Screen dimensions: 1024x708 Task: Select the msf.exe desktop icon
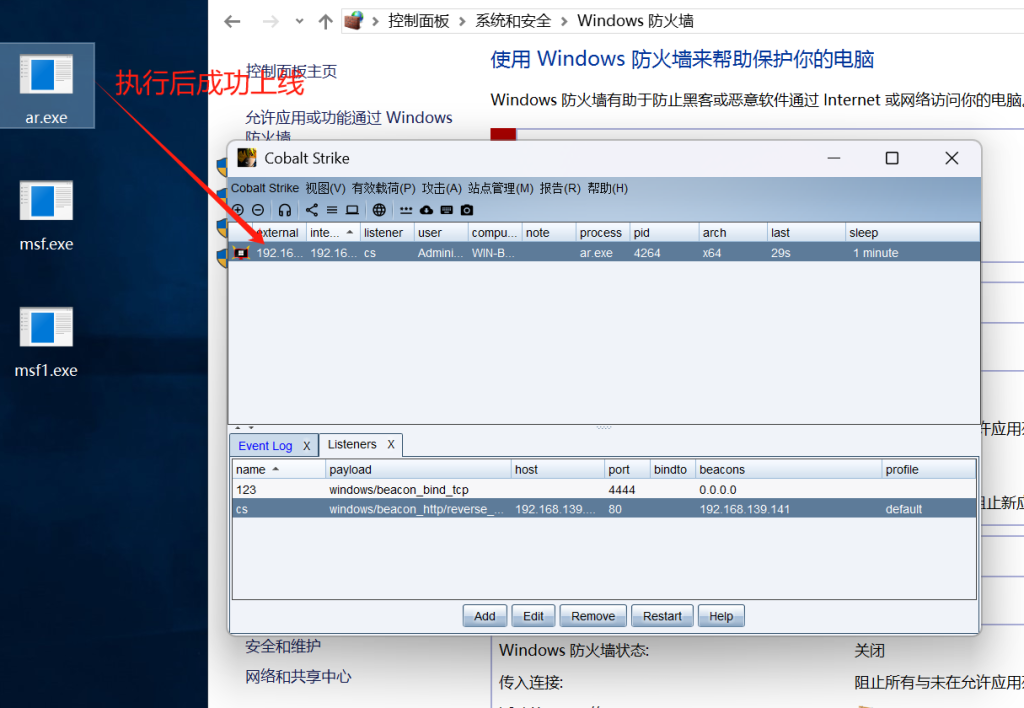(46, 215)
